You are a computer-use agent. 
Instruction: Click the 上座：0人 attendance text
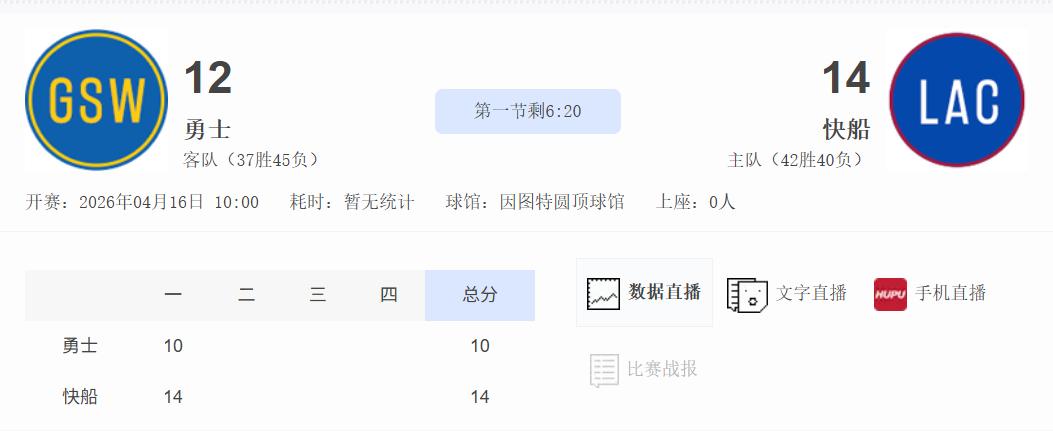coord(696,202)
